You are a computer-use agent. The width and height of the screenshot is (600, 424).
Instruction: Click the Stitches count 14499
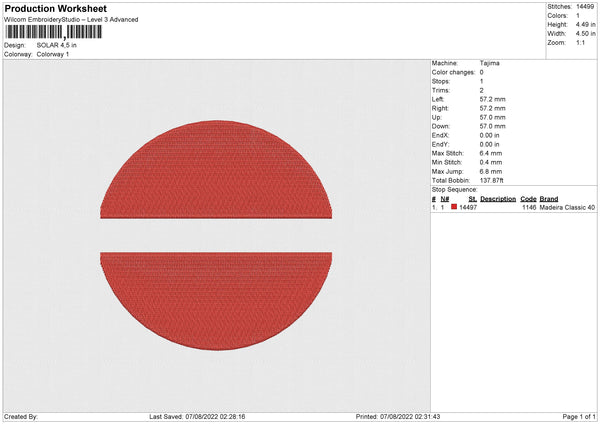[586, 9]
